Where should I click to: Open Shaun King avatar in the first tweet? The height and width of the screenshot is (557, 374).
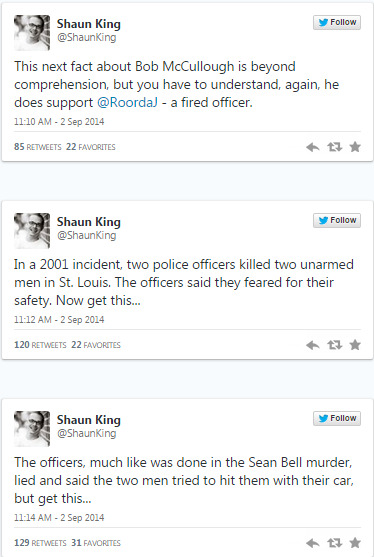pyautogui.click(x=32, y=33)
